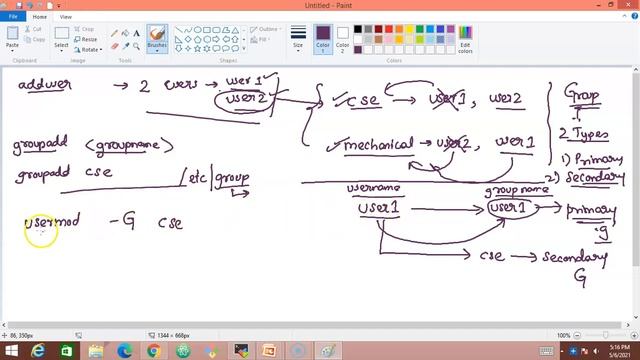Open the Paste dropdown arrow
This screenshot has height=360, width=640.
coord(12,51)
